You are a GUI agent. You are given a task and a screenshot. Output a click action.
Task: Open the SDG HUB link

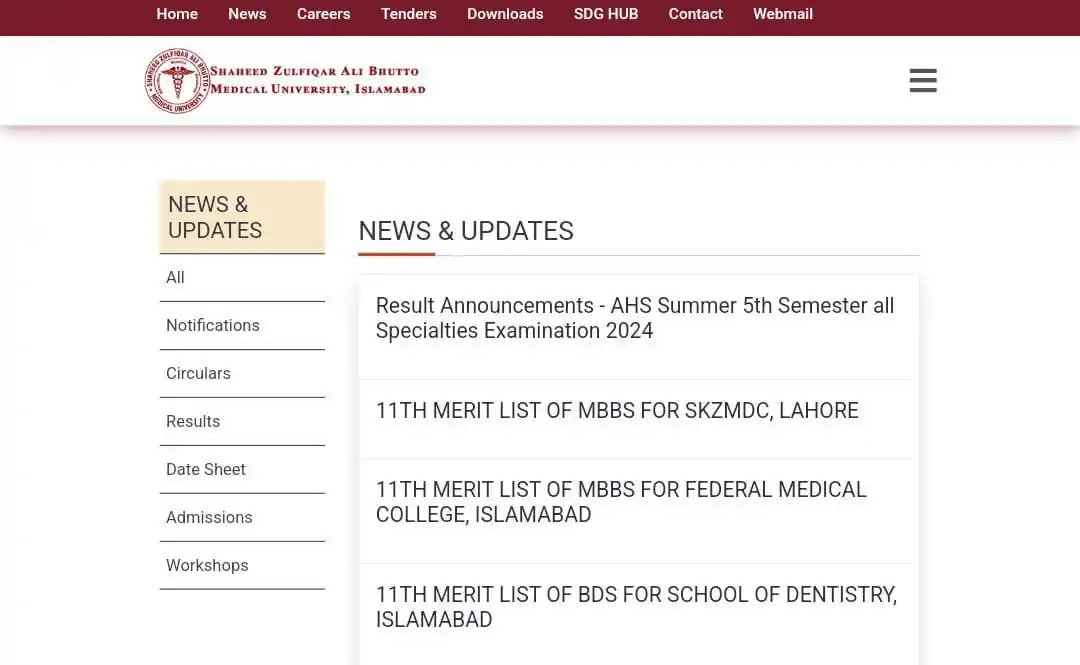click(605, 14)
